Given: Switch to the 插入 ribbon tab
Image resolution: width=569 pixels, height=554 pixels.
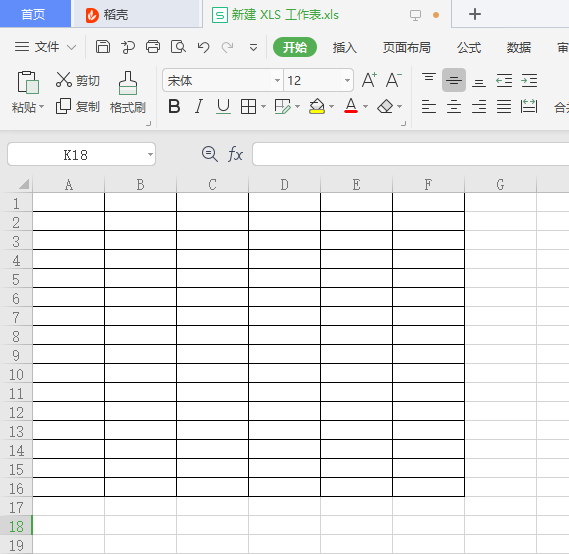Looking at the screenshot, I should pos(344,48).
